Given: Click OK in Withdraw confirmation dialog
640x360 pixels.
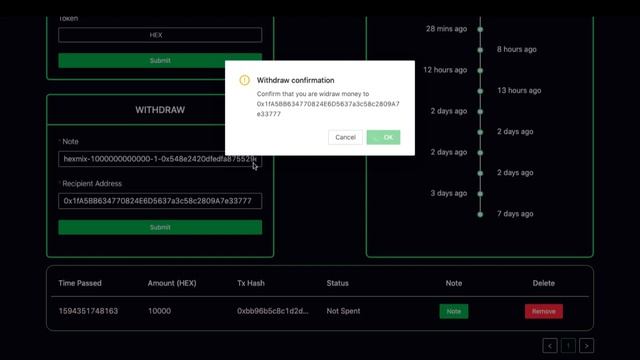Looking at the screenshot, I should coord(383,137).
